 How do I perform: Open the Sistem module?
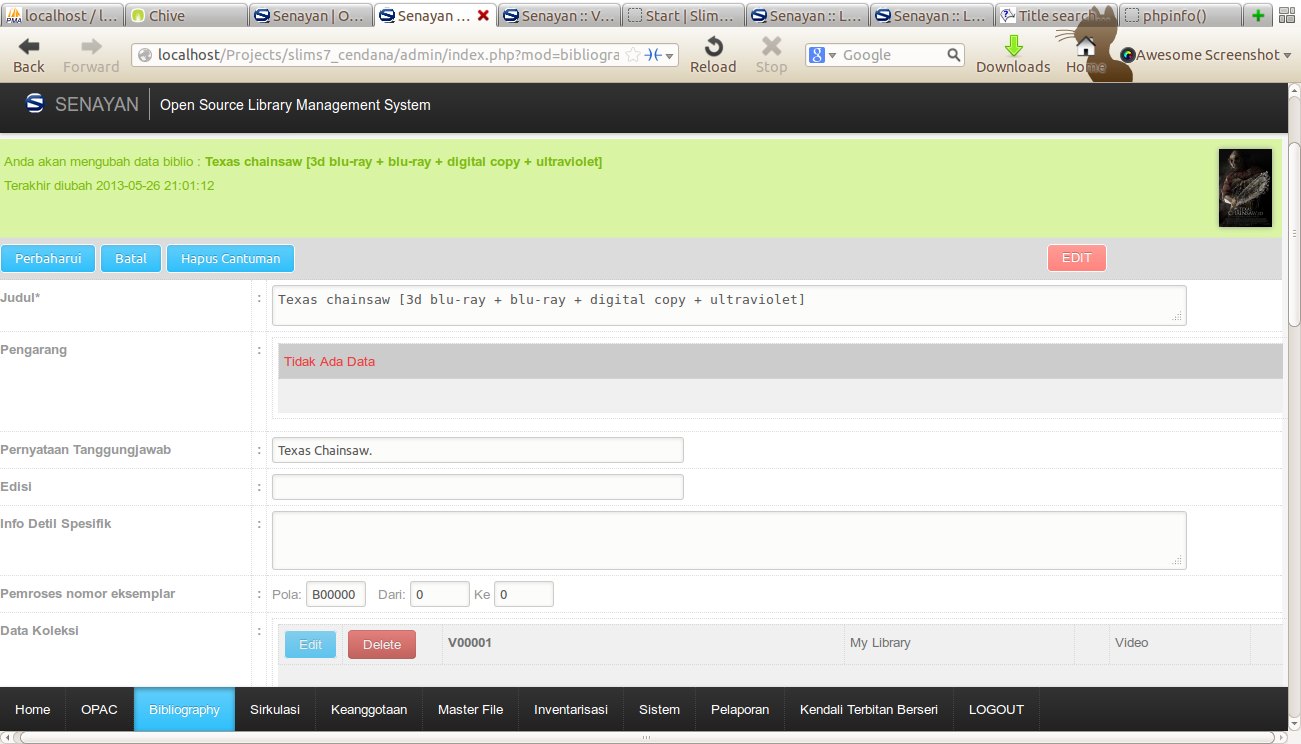pyautogui.click(x=659, y=709)
